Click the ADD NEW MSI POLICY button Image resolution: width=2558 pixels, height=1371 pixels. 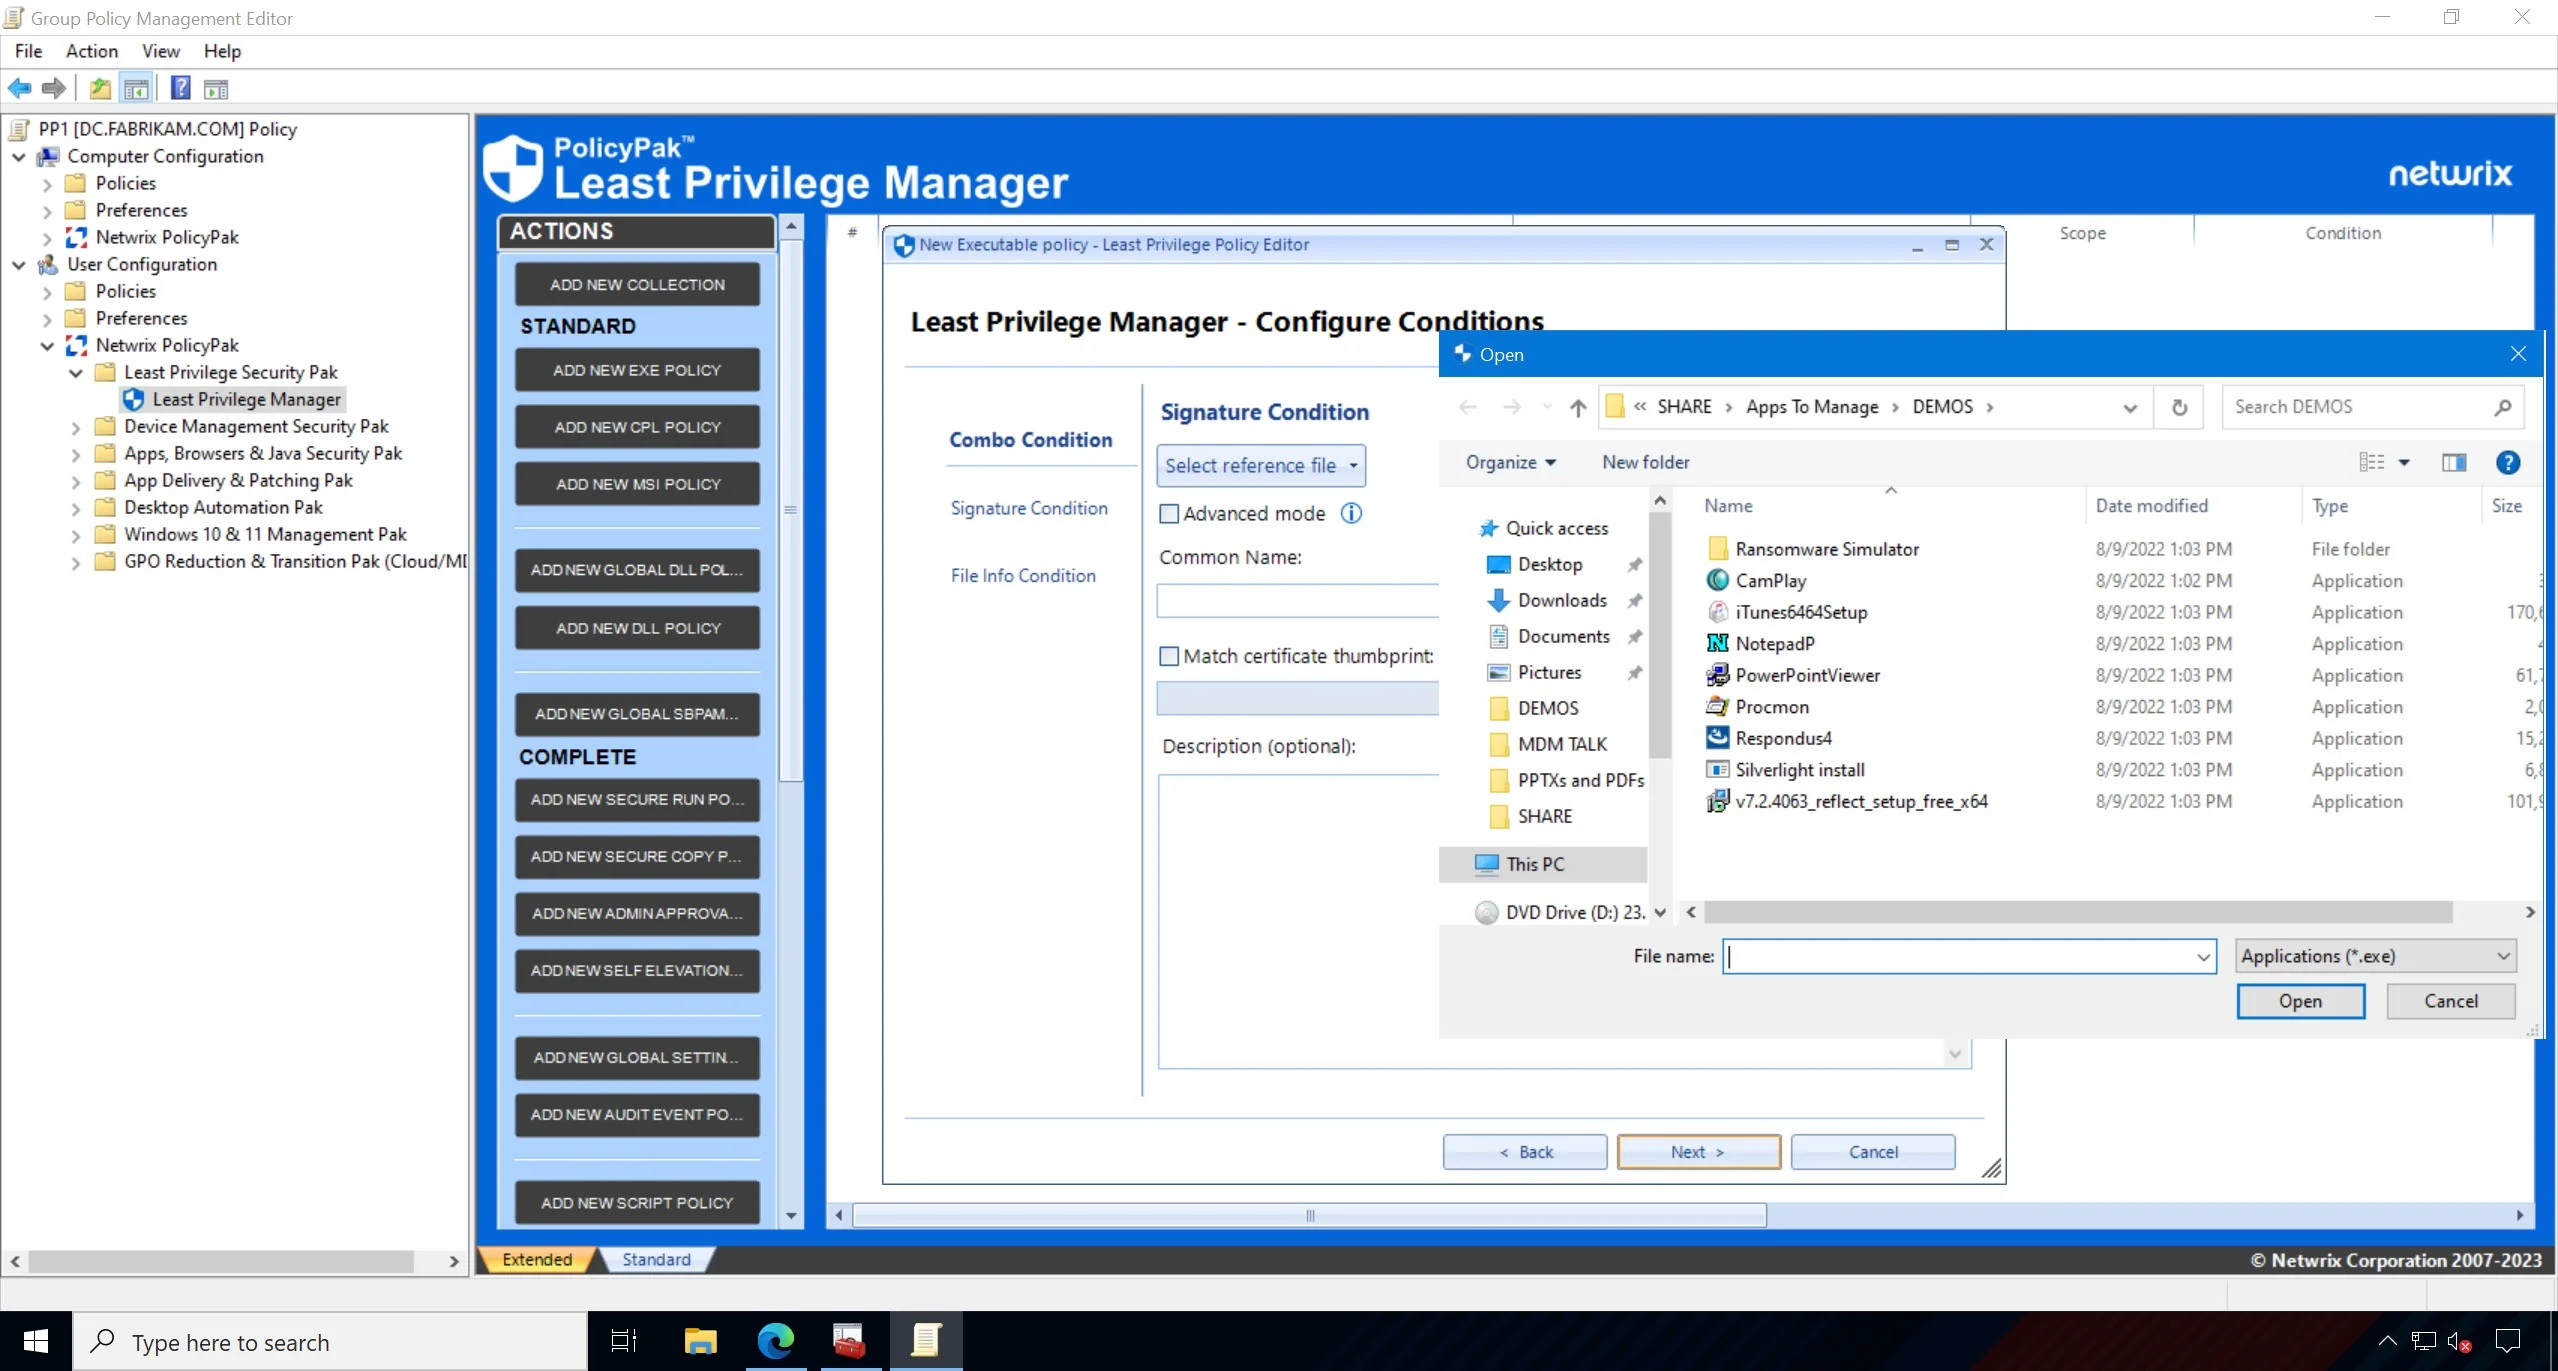(637, 484)
